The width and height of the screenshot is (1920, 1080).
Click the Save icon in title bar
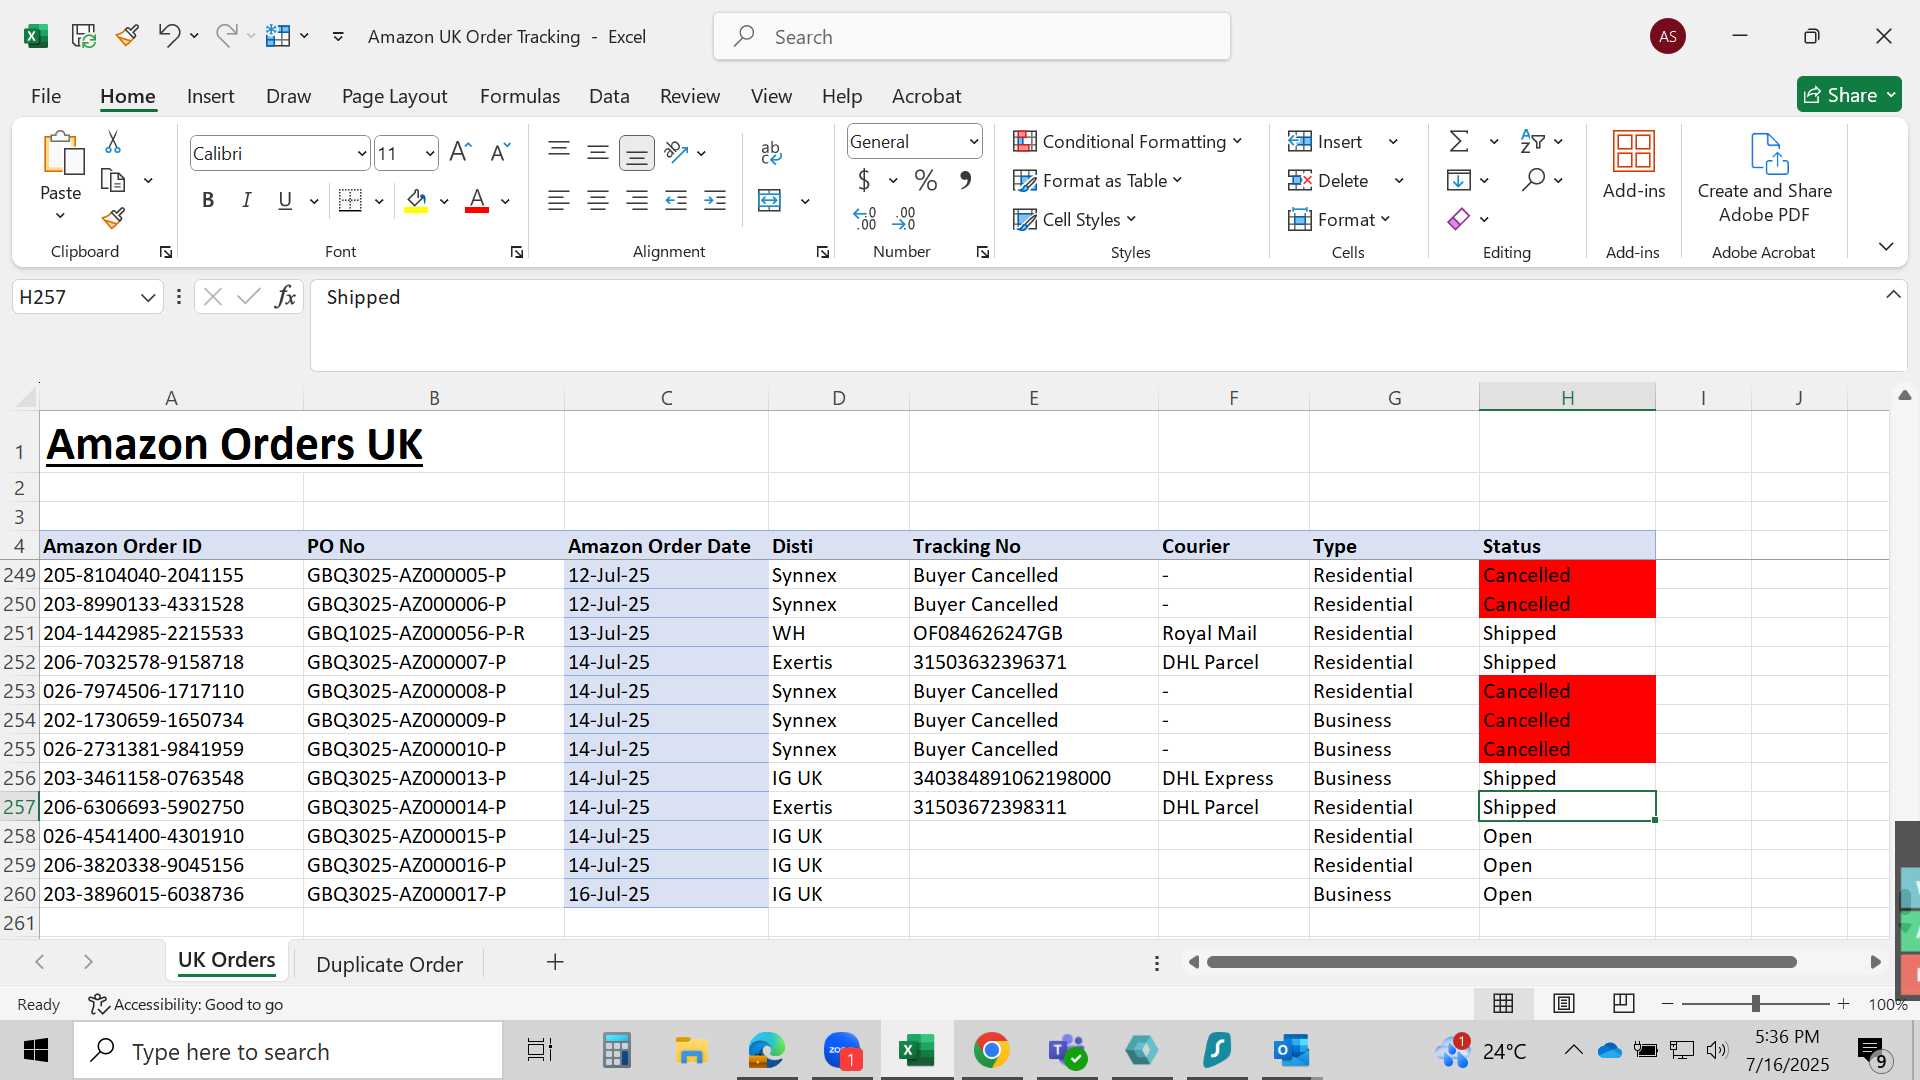click(x=83, y=37)
